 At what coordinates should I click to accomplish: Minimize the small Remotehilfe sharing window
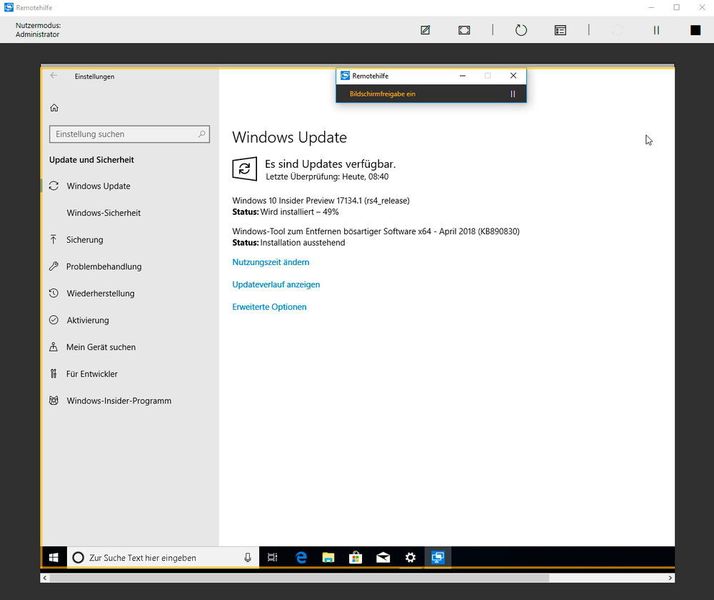click(x=463, y=76)
